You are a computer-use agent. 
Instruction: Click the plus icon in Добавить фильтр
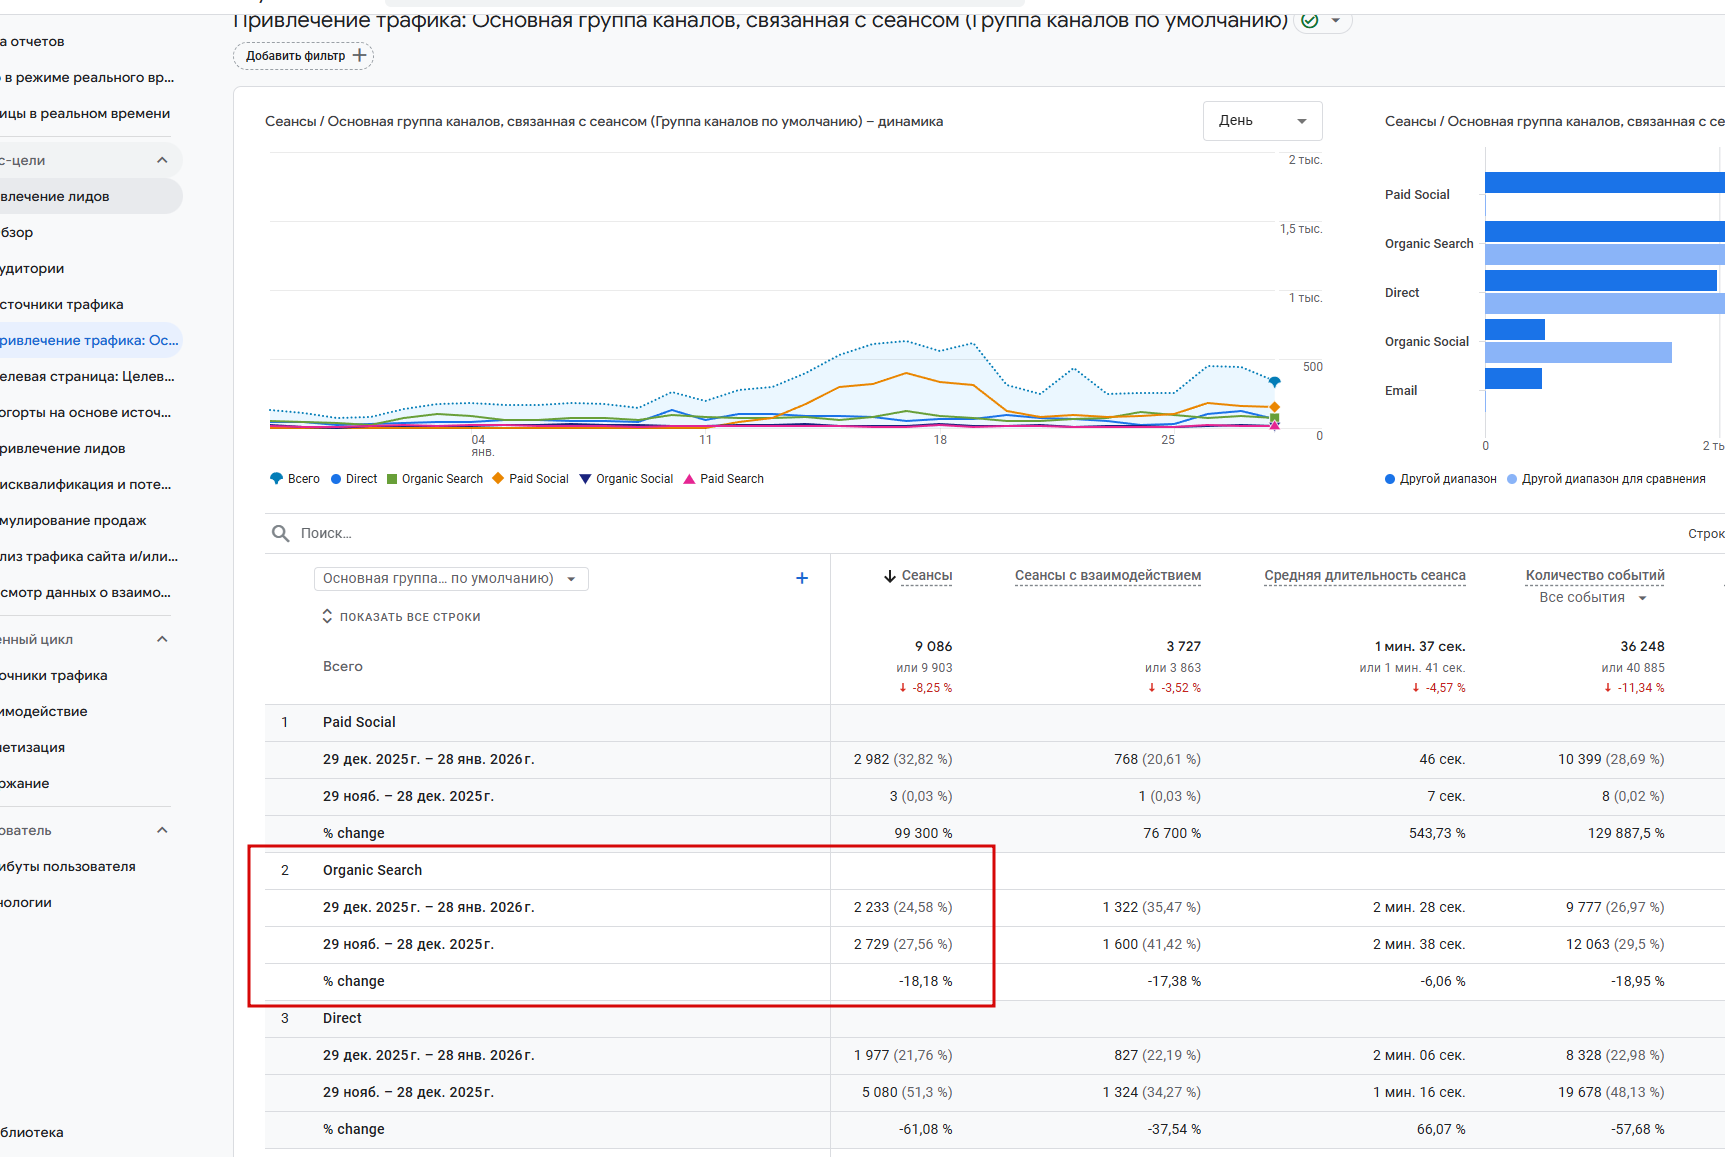360,55
